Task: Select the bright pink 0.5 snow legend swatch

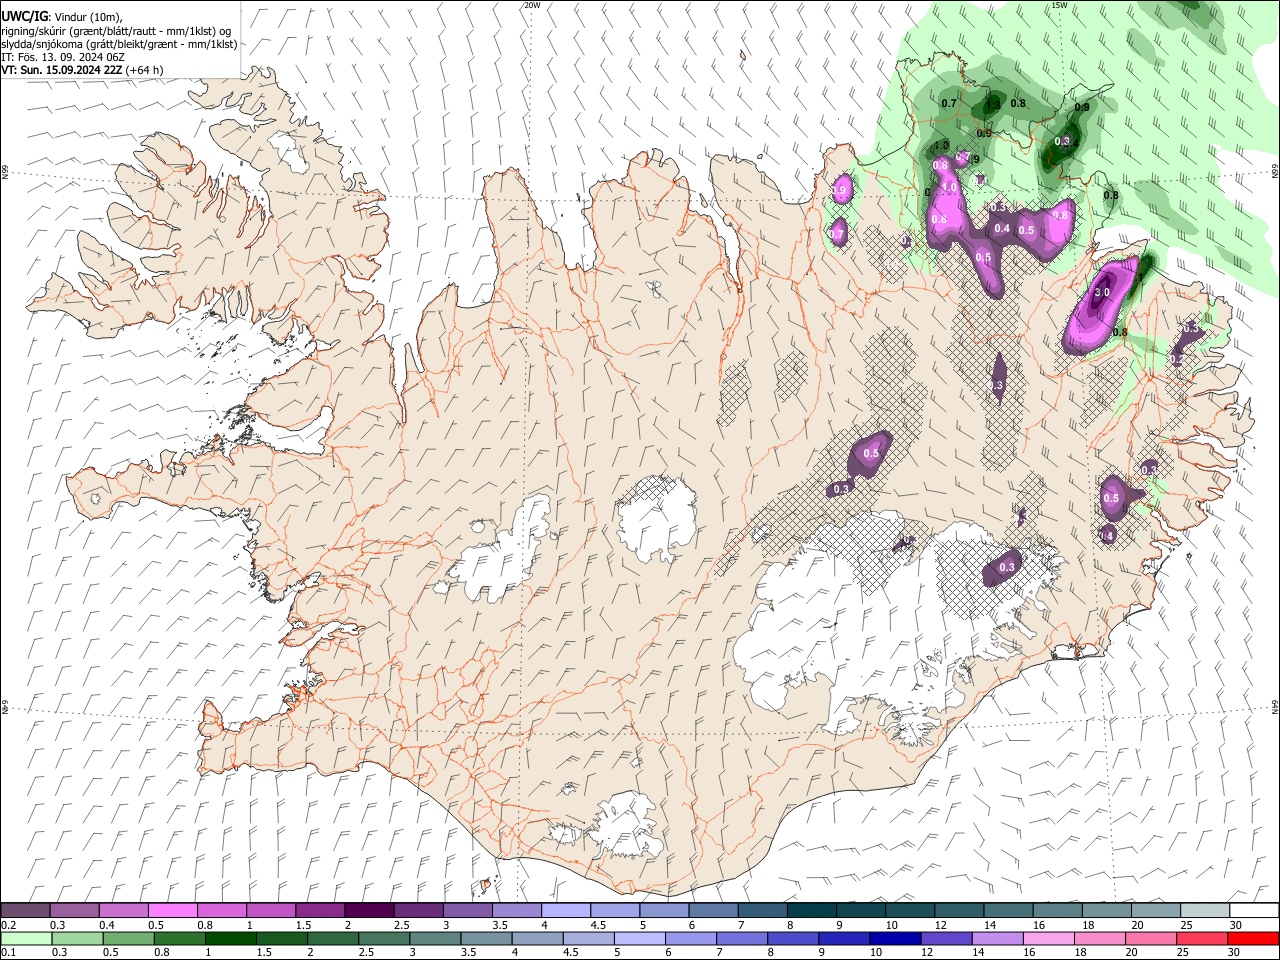Action: [x=173, y=911]
